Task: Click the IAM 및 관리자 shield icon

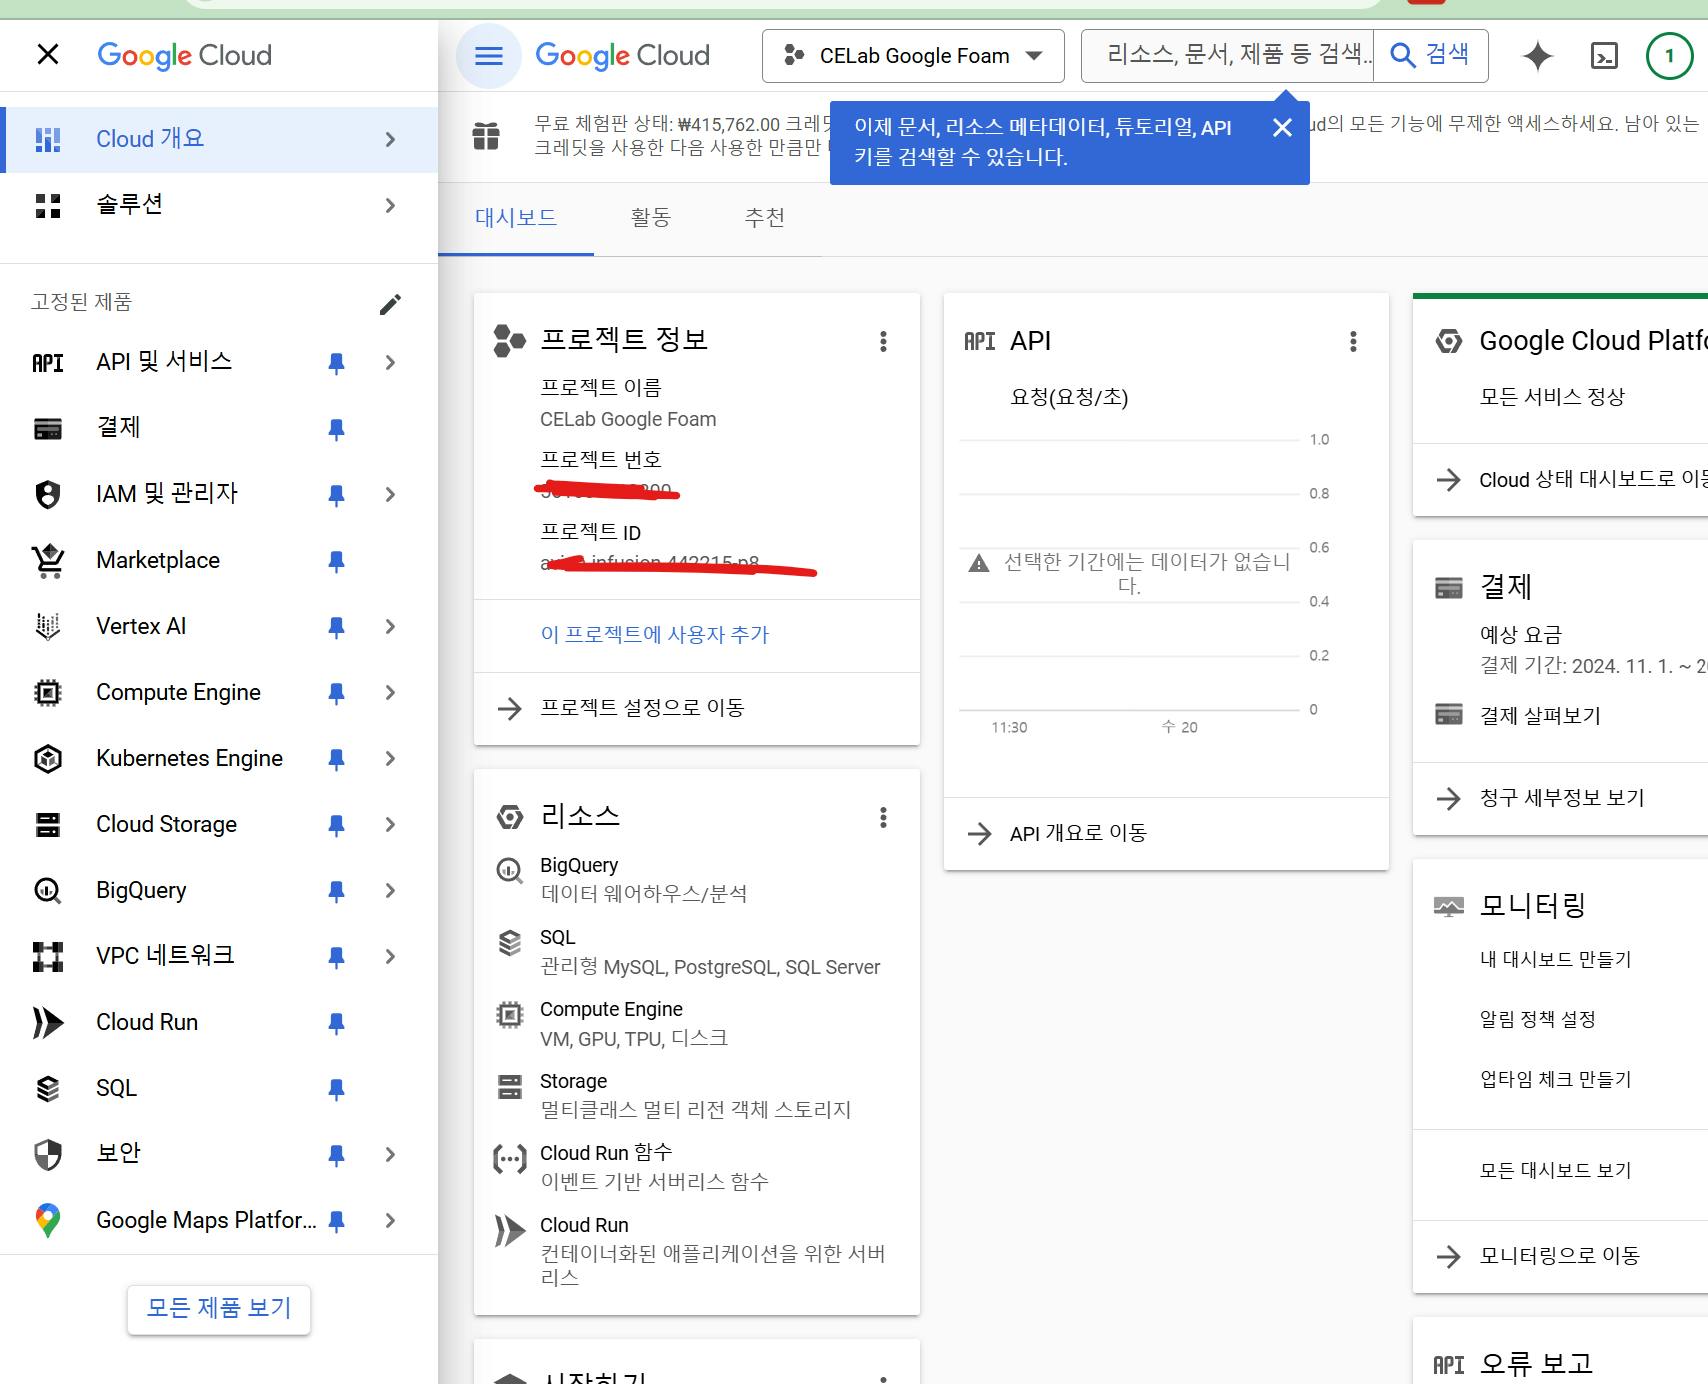Action: pos(48,494)
